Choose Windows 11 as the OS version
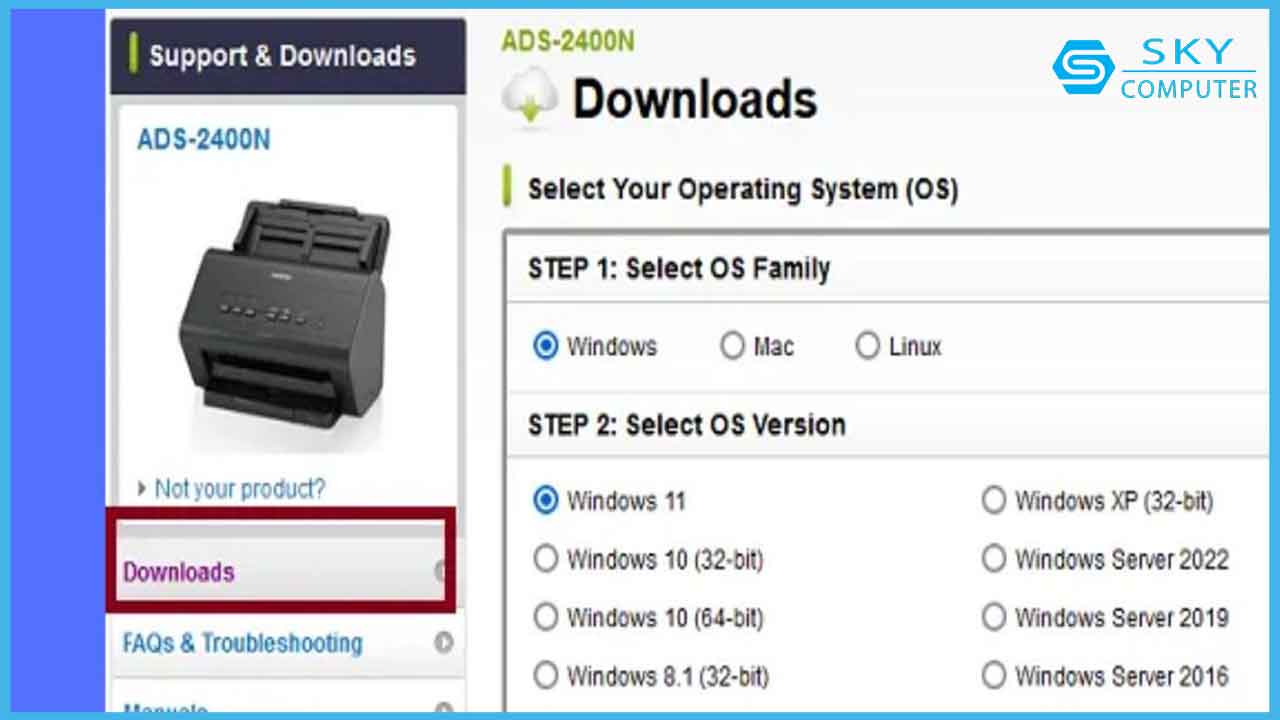The image size is (1280, 720). coord(545,500)
